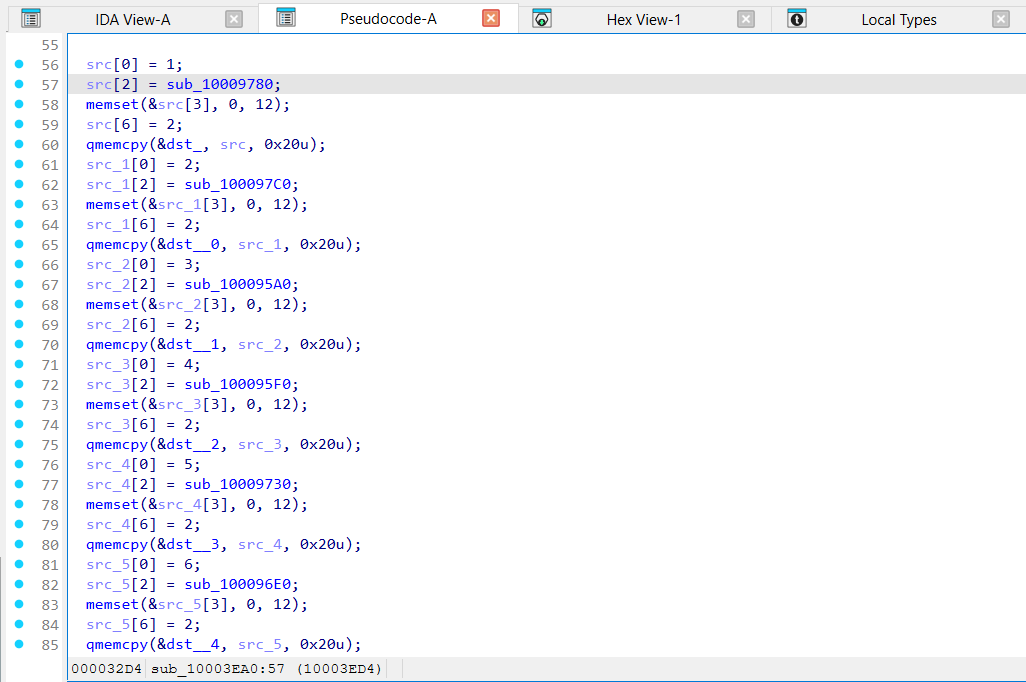Screen dimensions: 1026x682
Task: Close the Hex View-1 tab
Action: tap(745, 20)
